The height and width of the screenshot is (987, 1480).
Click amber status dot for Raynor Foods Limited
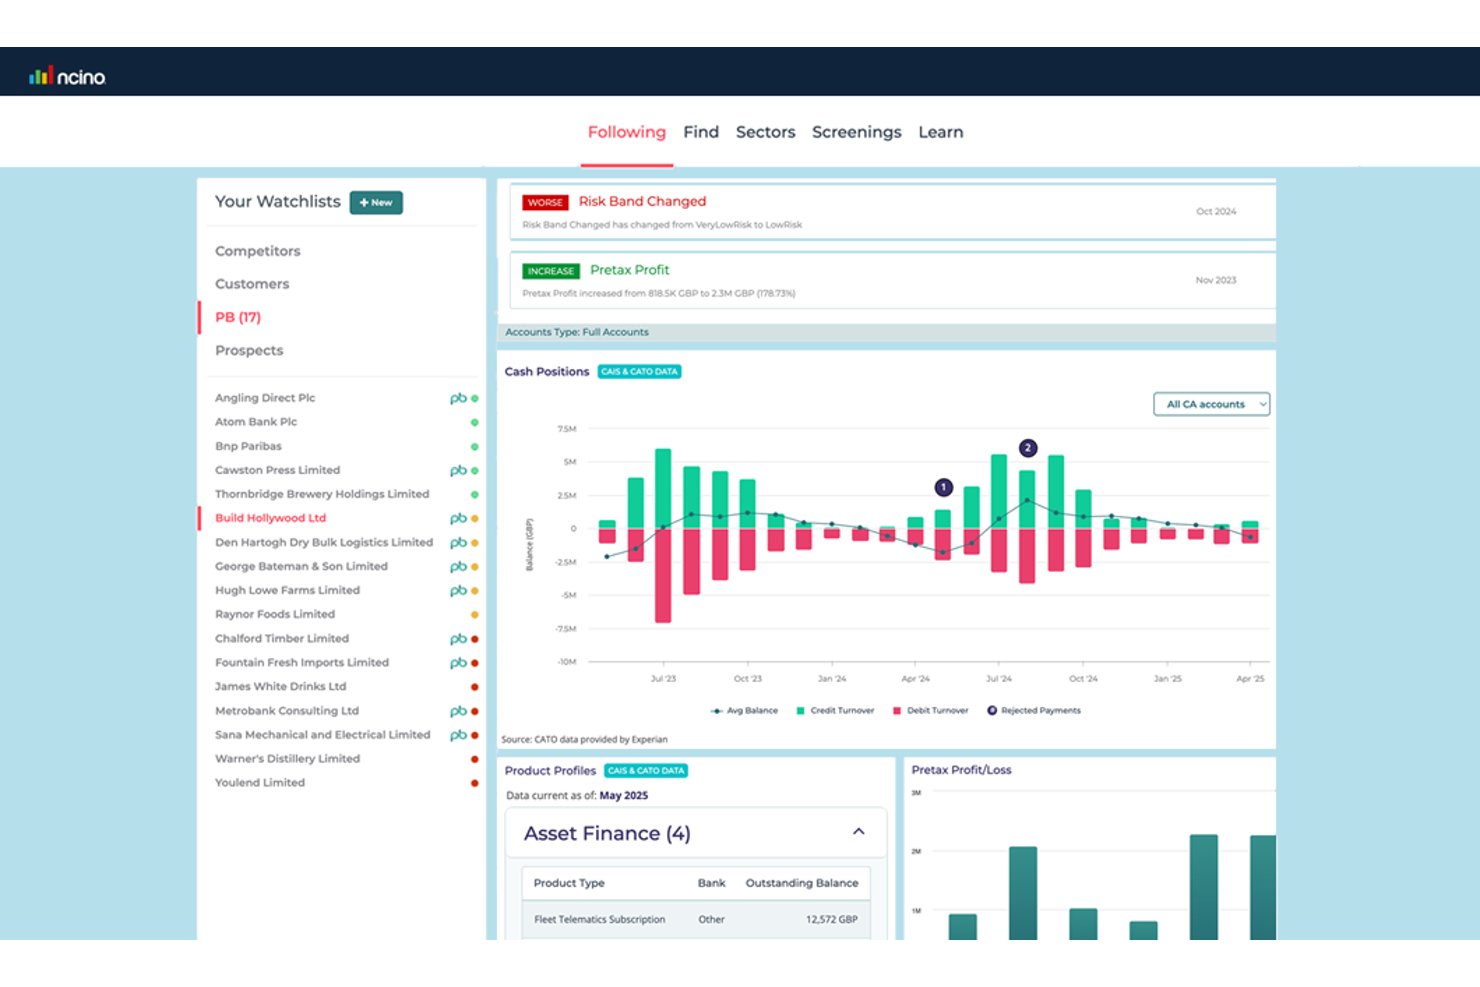474,614
